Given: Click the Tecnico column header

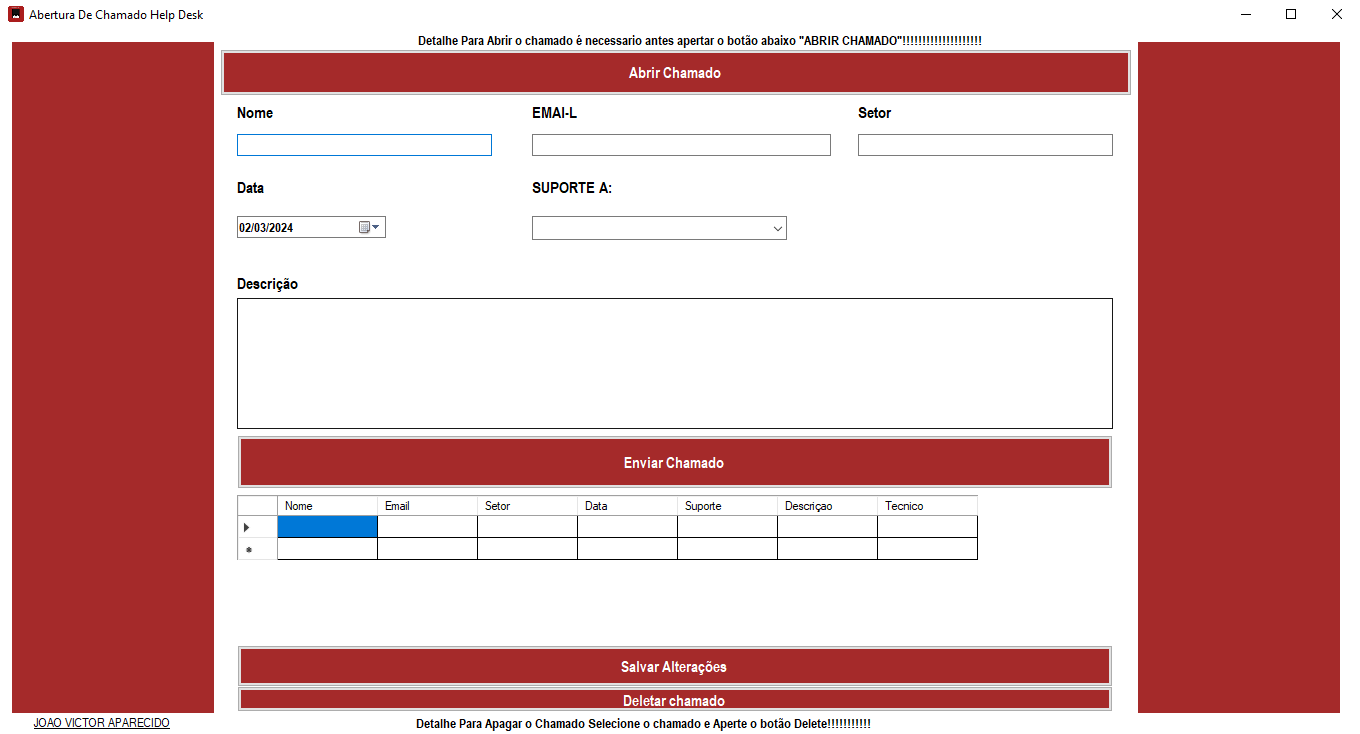Looking at the screenshot, I should (x=927, y=506).
